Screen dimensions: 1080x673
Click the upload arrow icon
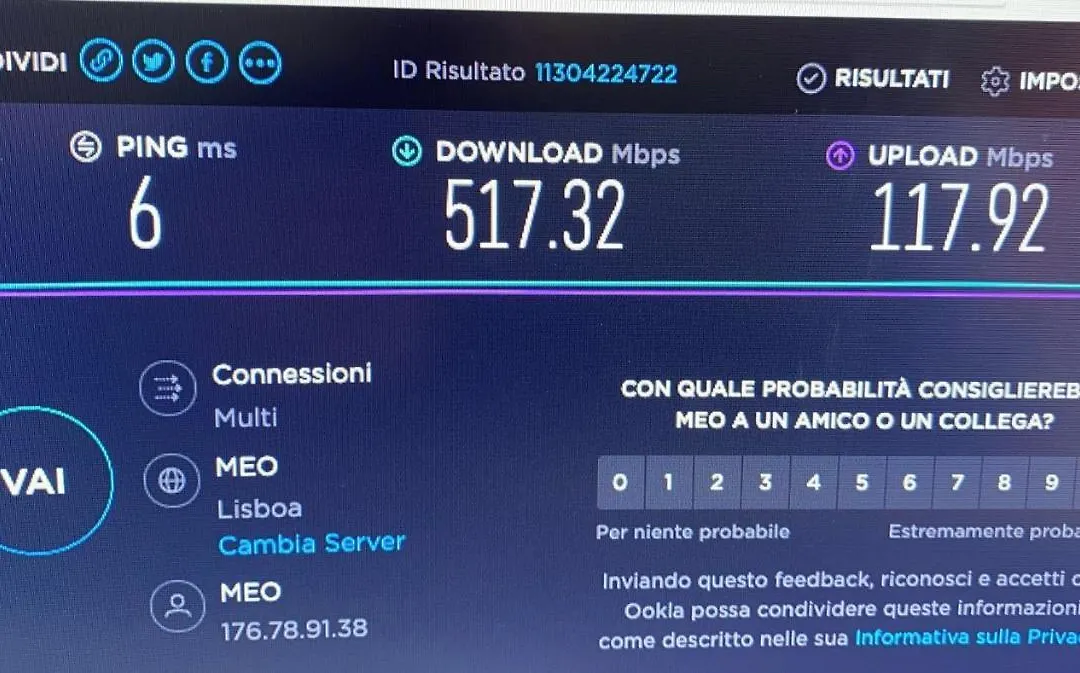840,155
